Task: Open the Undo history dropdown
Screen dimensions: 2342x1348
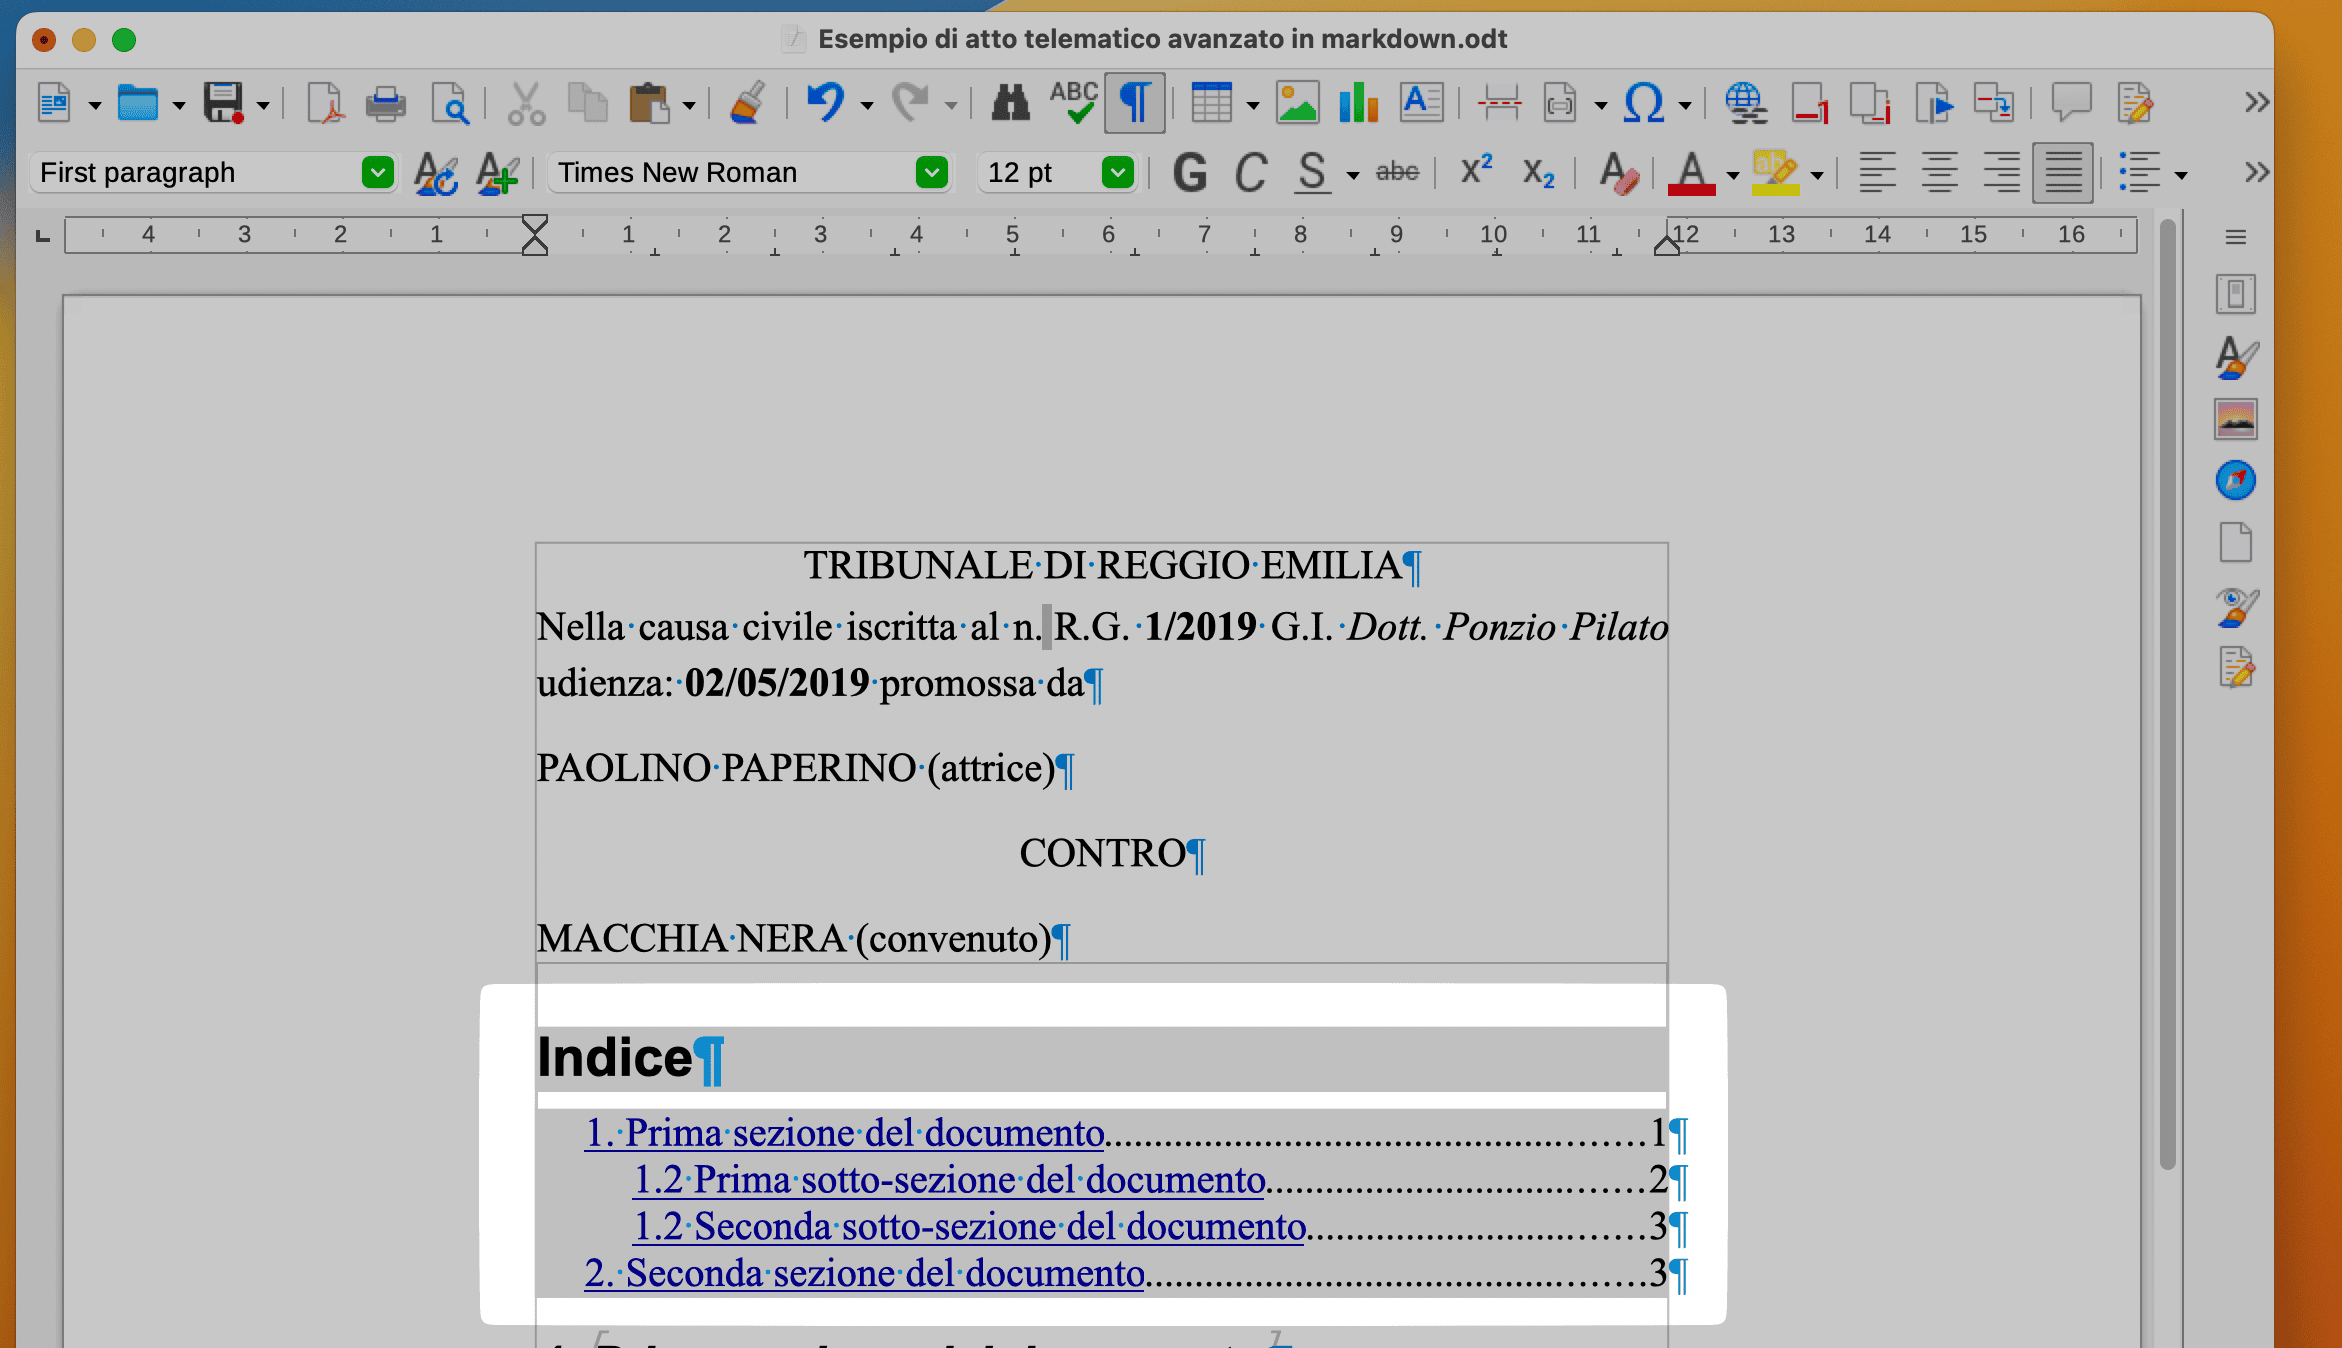Action: (866, 105)
